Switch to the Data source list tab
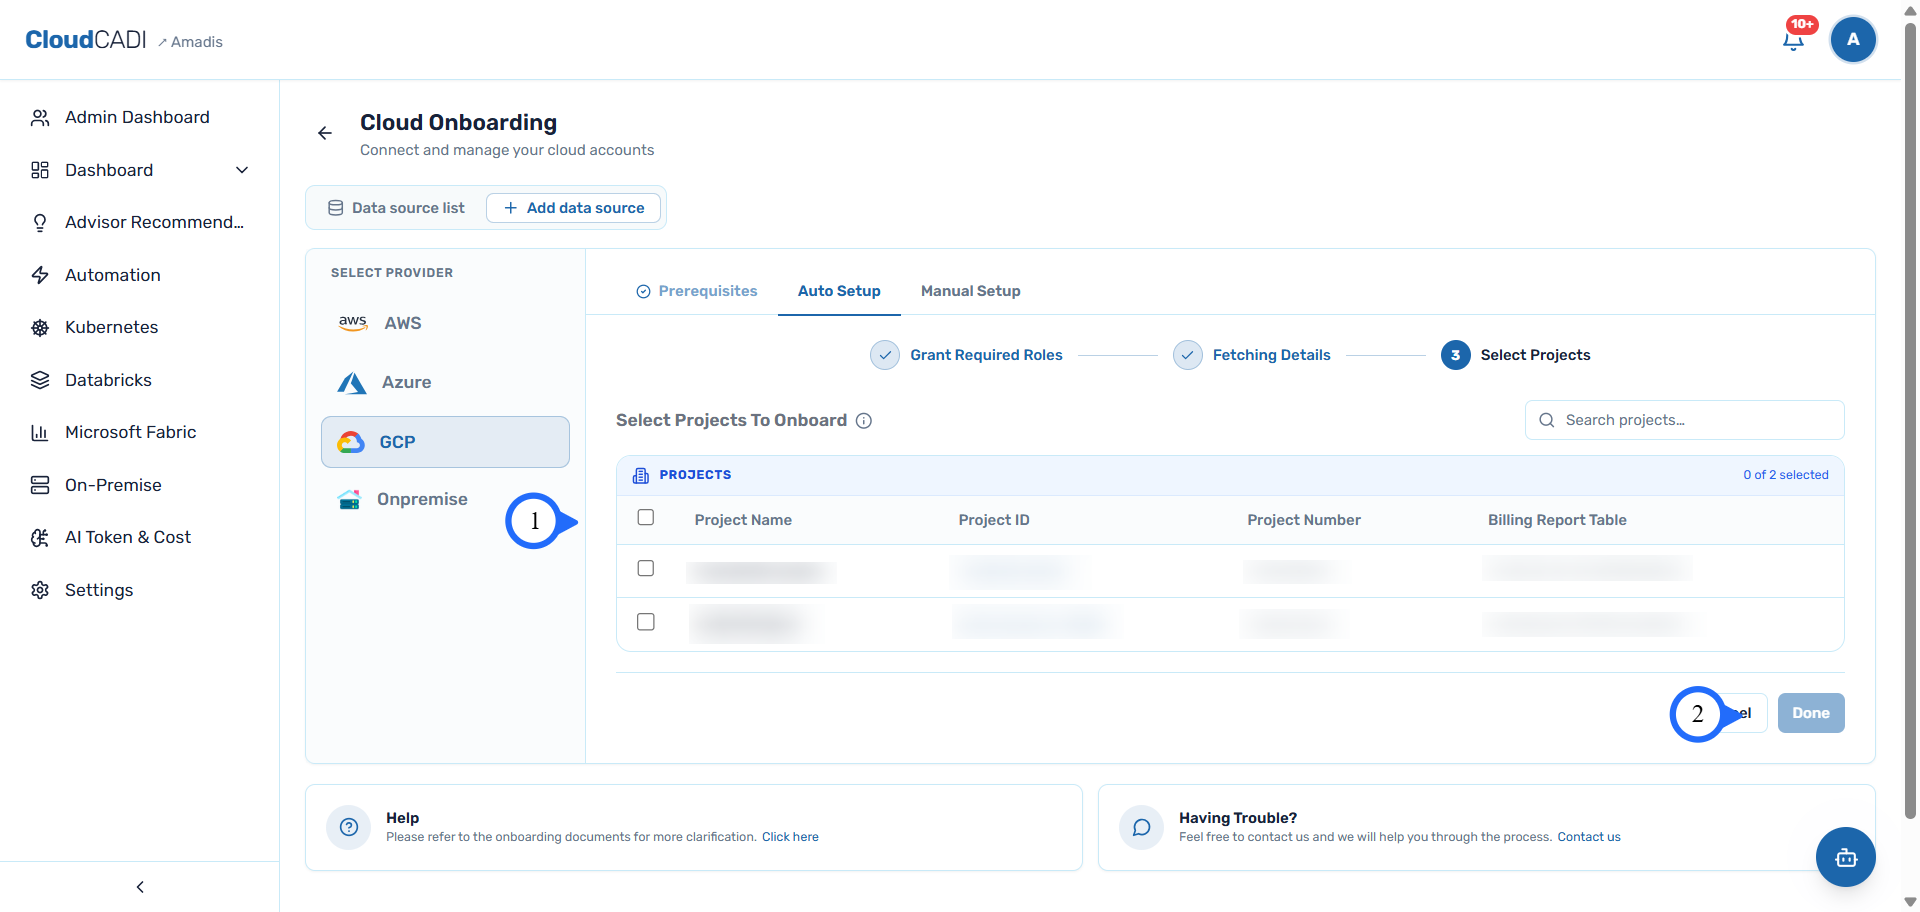The height and width of the screenshot is (912, 1920). coord(397,208)
